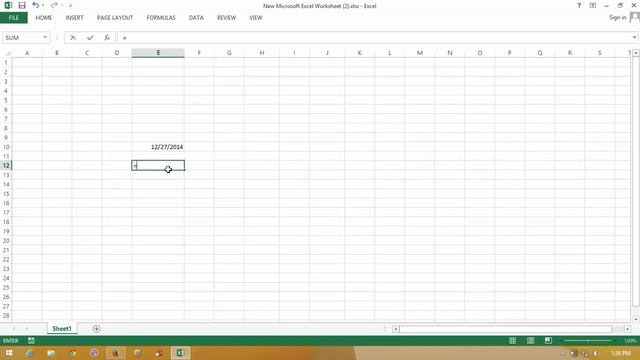Switch to Normal view in the status bar
Screen dimensions: 640x360
click(513, 340)
